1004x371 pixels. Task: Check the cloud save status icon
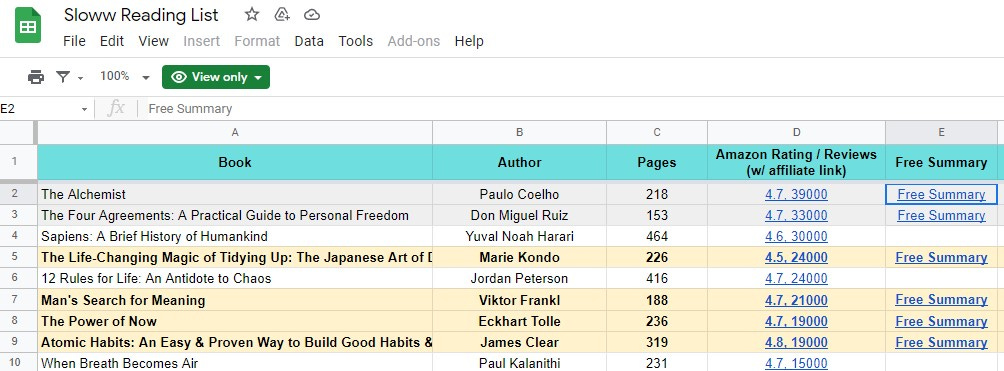(x=312, y=14)
